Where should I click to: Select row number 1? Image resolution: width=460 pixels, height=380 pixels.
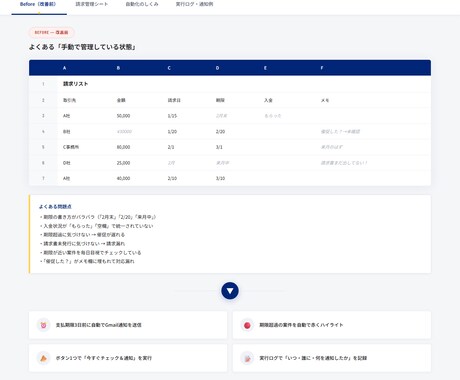tap(43, 84)
